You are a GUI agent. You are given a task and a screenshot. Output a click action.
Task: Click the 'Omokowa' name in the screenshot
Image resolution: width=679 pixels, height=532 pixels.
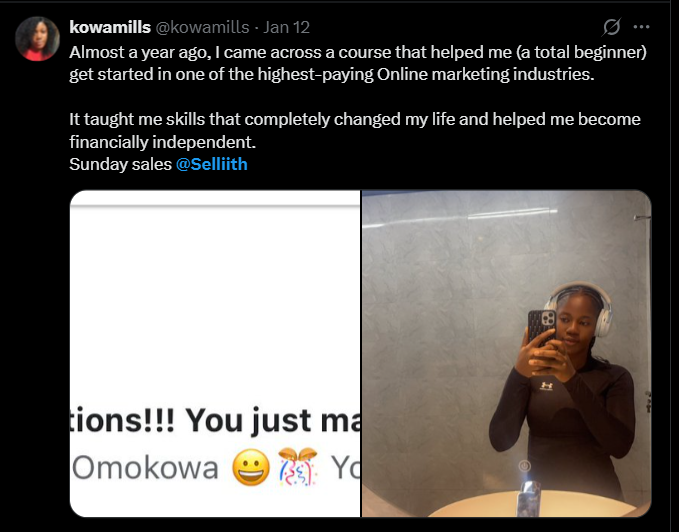coord(144,468)
